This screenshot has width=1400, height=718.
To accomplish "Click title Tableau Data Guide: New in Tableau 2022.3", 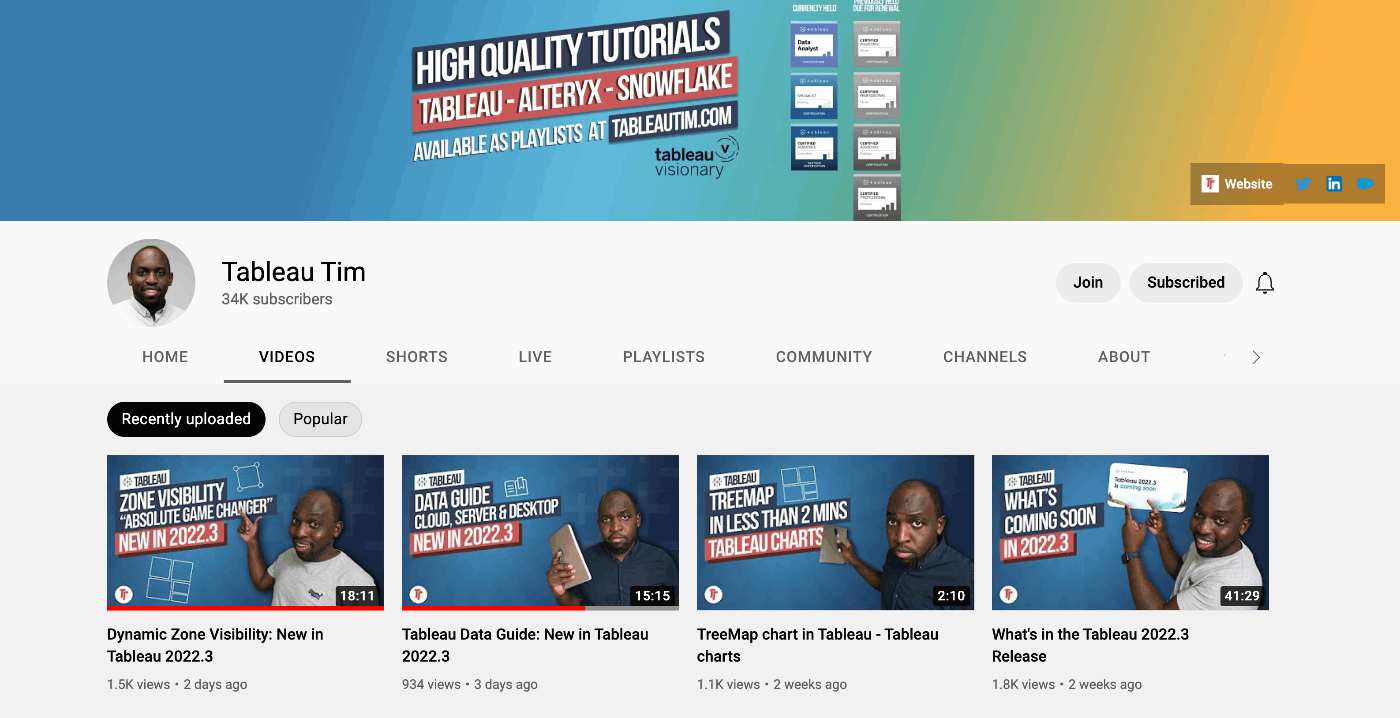I will point(525,645).
